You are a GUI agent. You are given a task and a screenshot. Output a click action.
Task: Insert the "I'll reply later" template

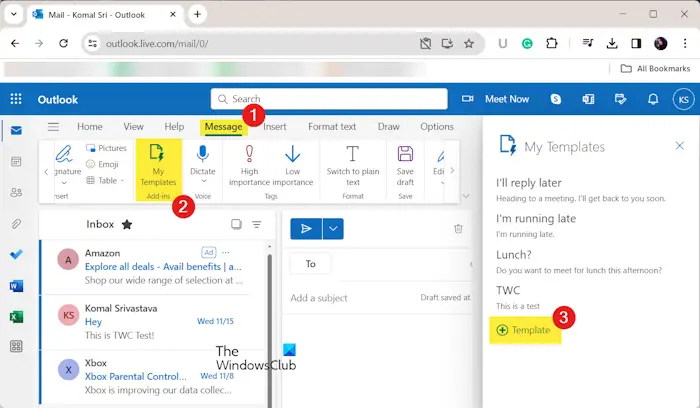click(x=581, y=190)
